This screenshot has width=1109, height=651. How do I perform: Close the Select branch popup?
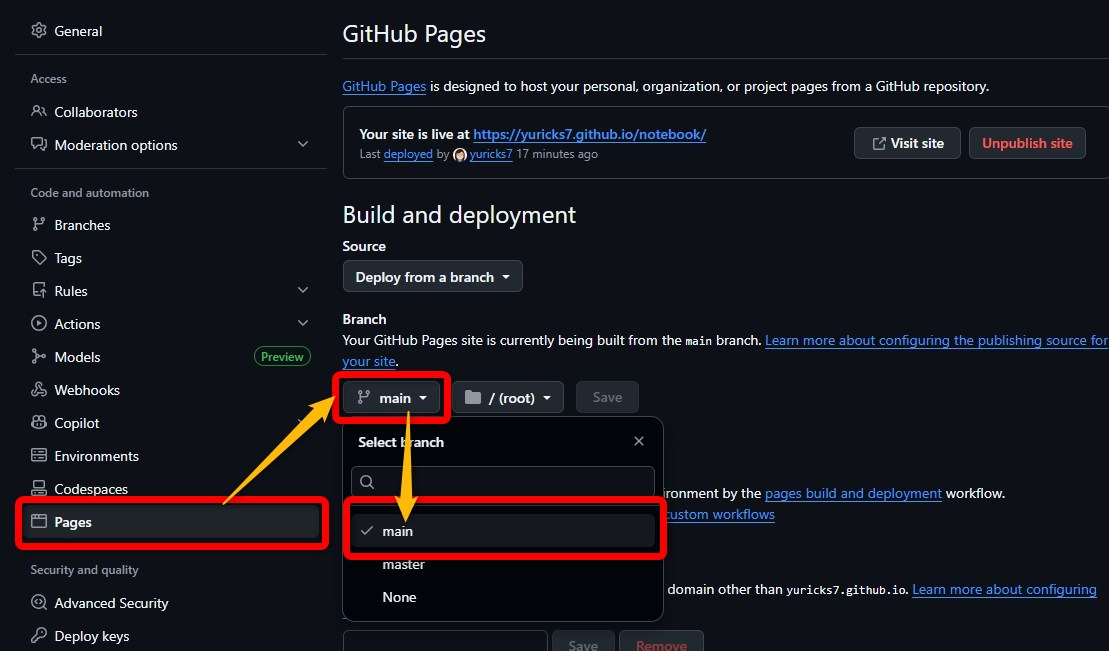point(639,441)
